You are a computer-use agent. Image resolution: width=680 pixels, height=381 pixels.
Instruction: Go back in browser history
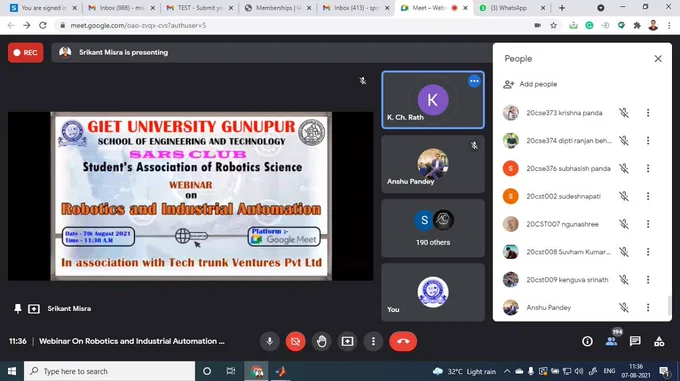click(x=11, y=26)
